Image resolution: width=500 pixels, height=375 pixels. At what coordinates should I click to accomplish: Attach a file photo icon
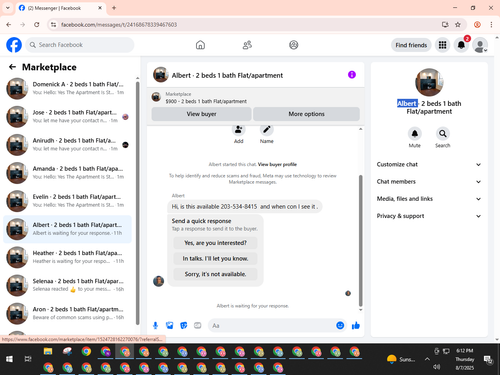[x=170, y=325]
